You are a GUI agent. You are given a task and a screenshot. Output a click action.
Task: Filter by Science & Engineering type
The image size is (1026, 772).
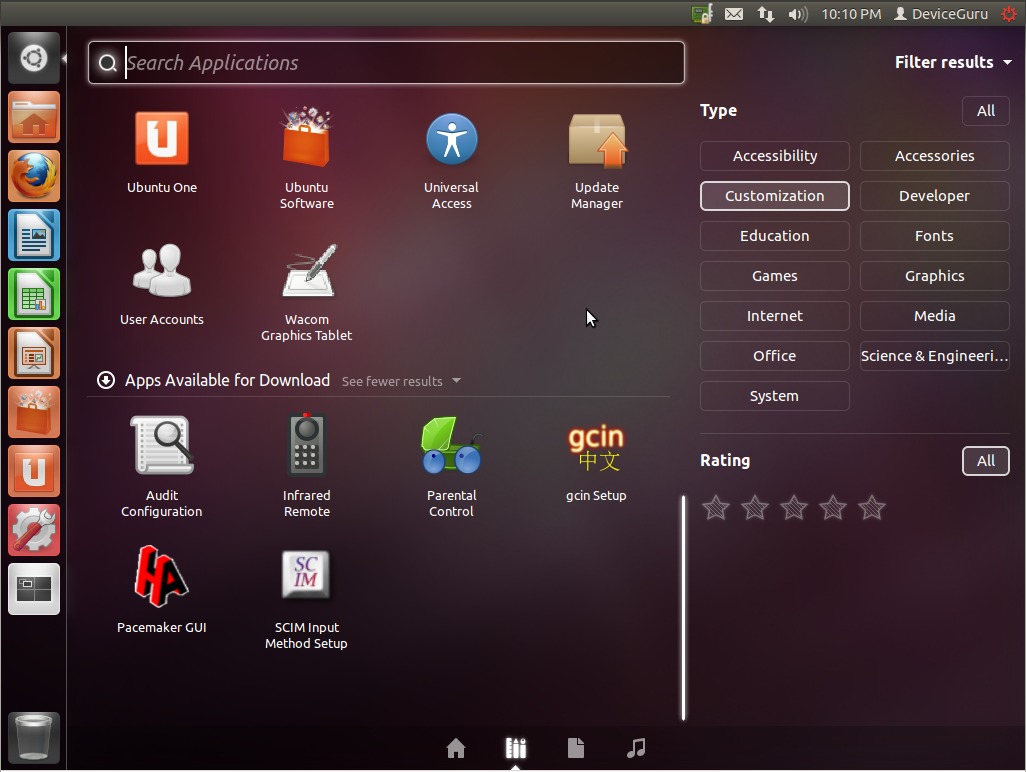934,355
